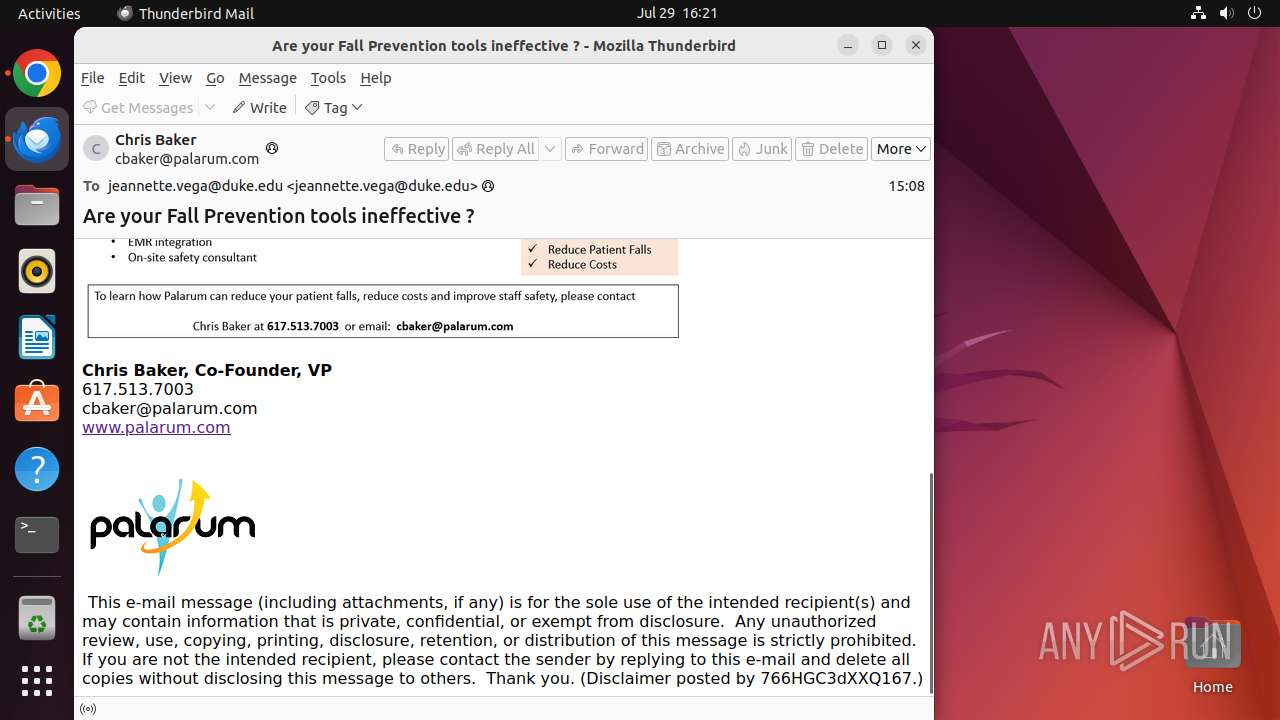The image size is (1280, 720).
Task: Reply to Chris Baker's message
Action: (416, 149)
